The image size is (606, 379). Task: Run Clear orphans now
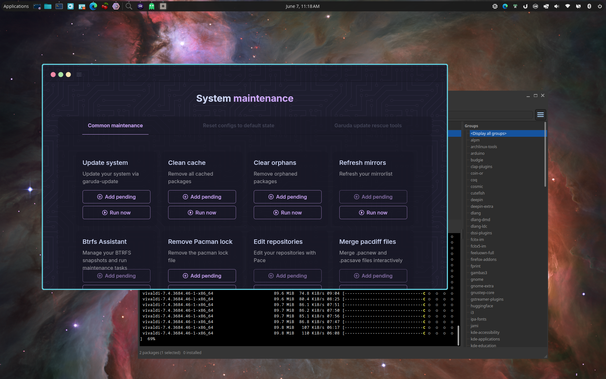(288, 212)
